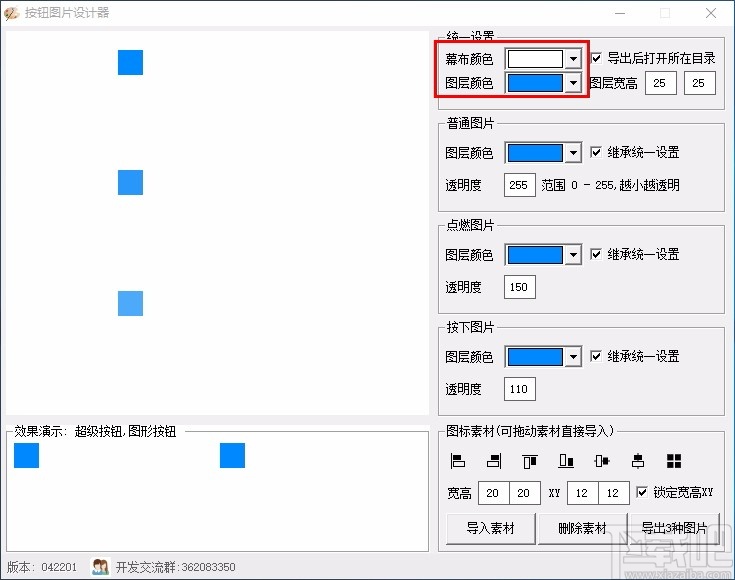The width and height of the screenshot is (735, 580).
Task: Toggle the 锁定宽高XY checkbox
Action: tap(642, 492)
